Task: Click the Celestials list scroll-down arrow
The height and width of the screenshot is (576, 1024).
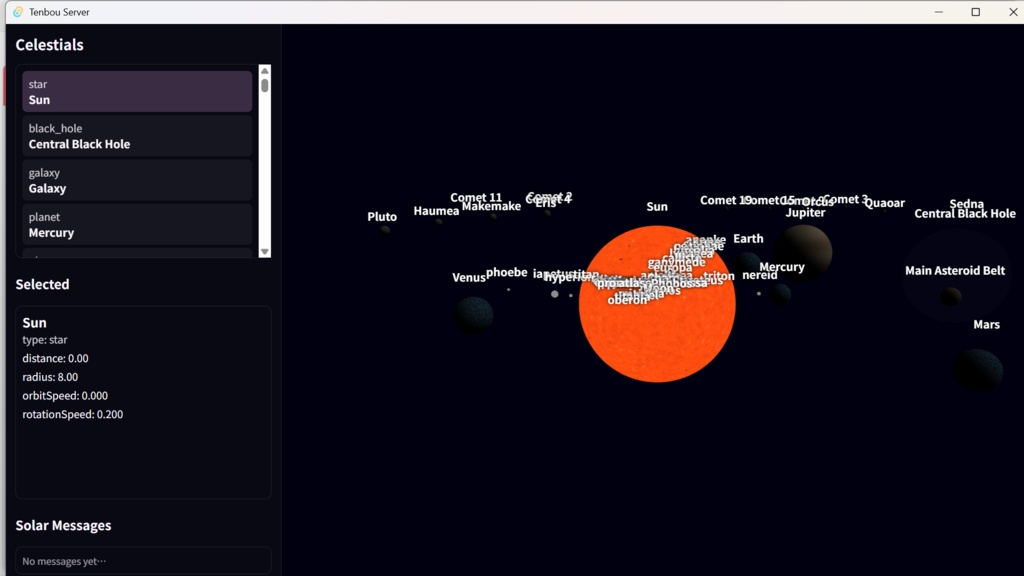Action: point(264,251)
